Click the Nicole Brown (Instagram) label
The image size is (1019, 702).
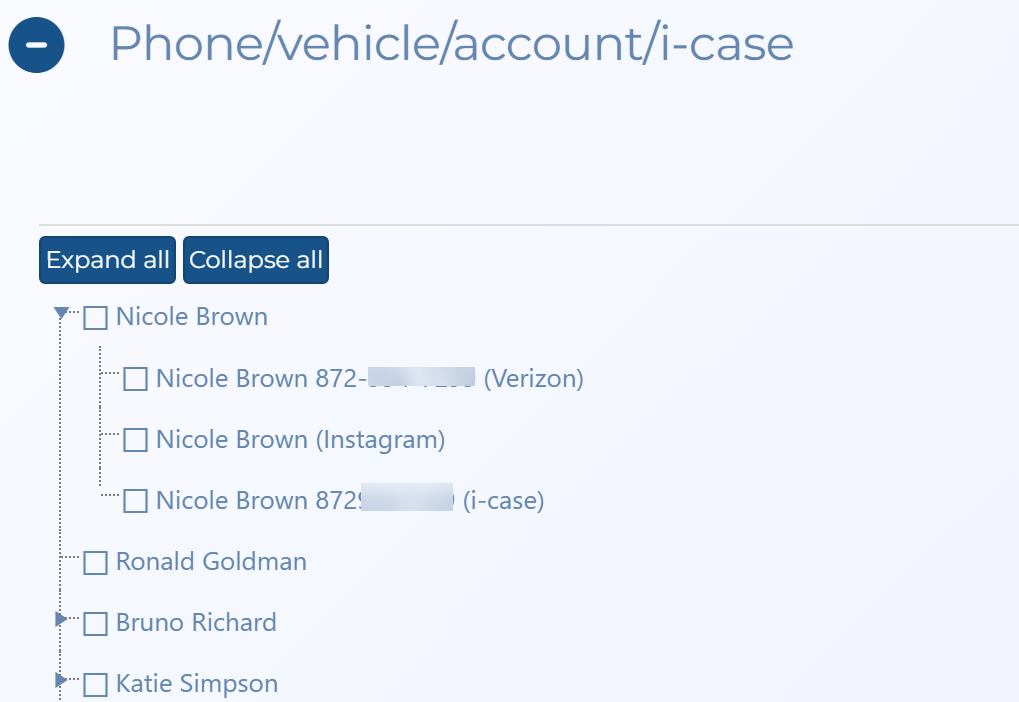point(300,440)
